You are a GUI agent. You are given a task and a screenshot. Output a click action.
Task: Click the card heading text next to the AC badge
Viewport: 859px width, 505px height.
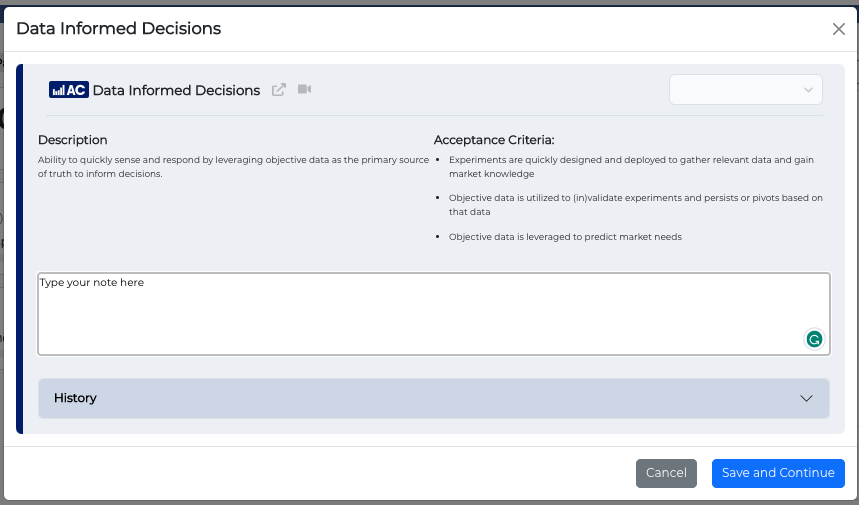[x=176, y=90]
